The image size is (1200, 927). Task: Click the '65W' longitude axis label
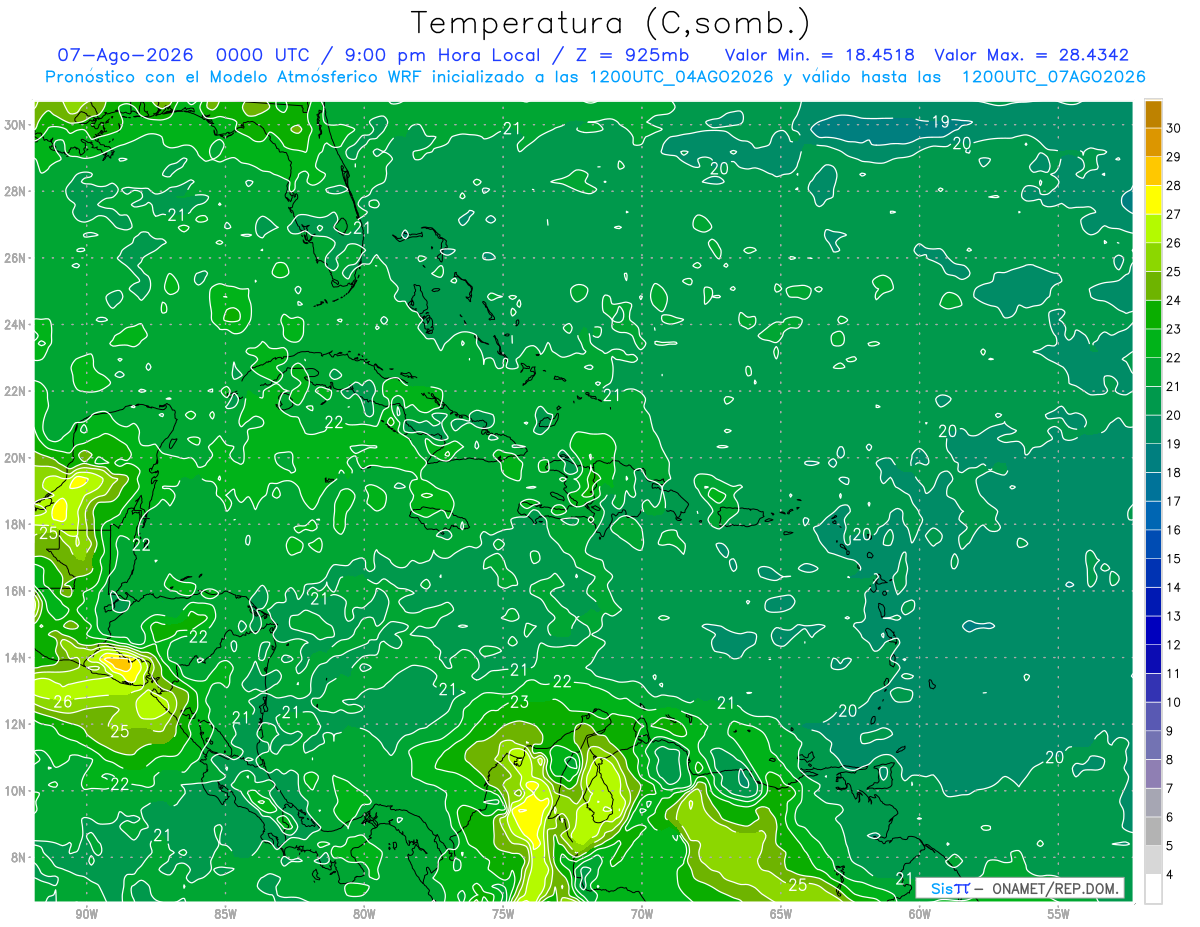point(781,914)
